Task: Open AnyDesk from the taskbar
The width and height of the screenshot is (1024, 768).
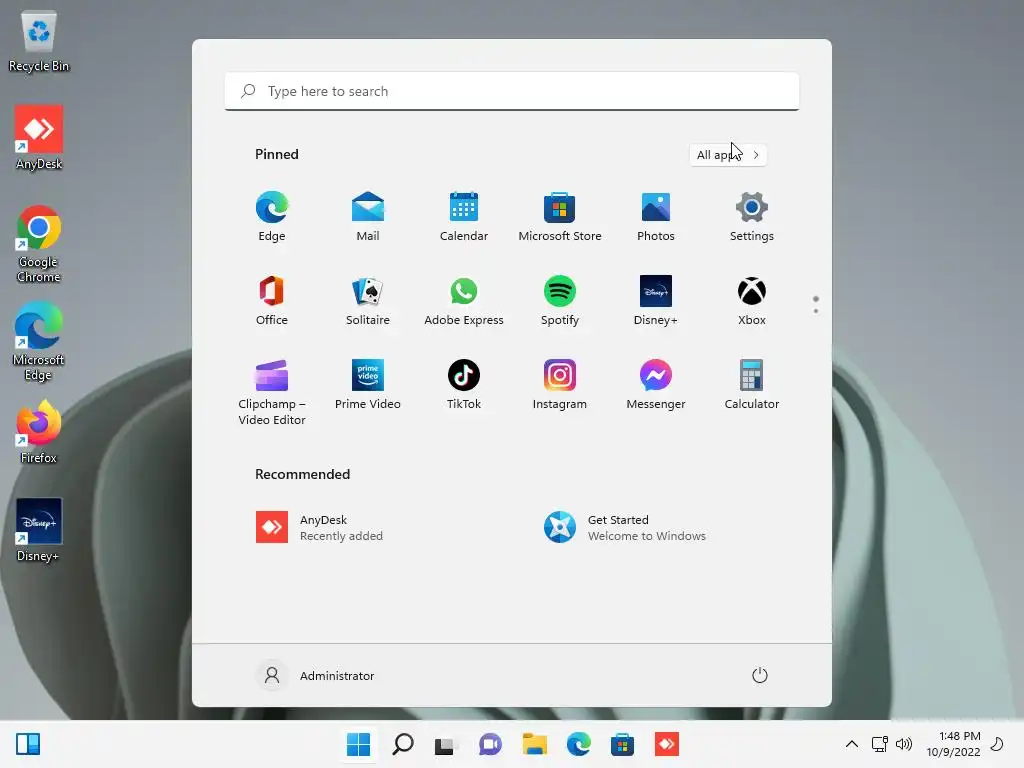Action: pos(667,744)
